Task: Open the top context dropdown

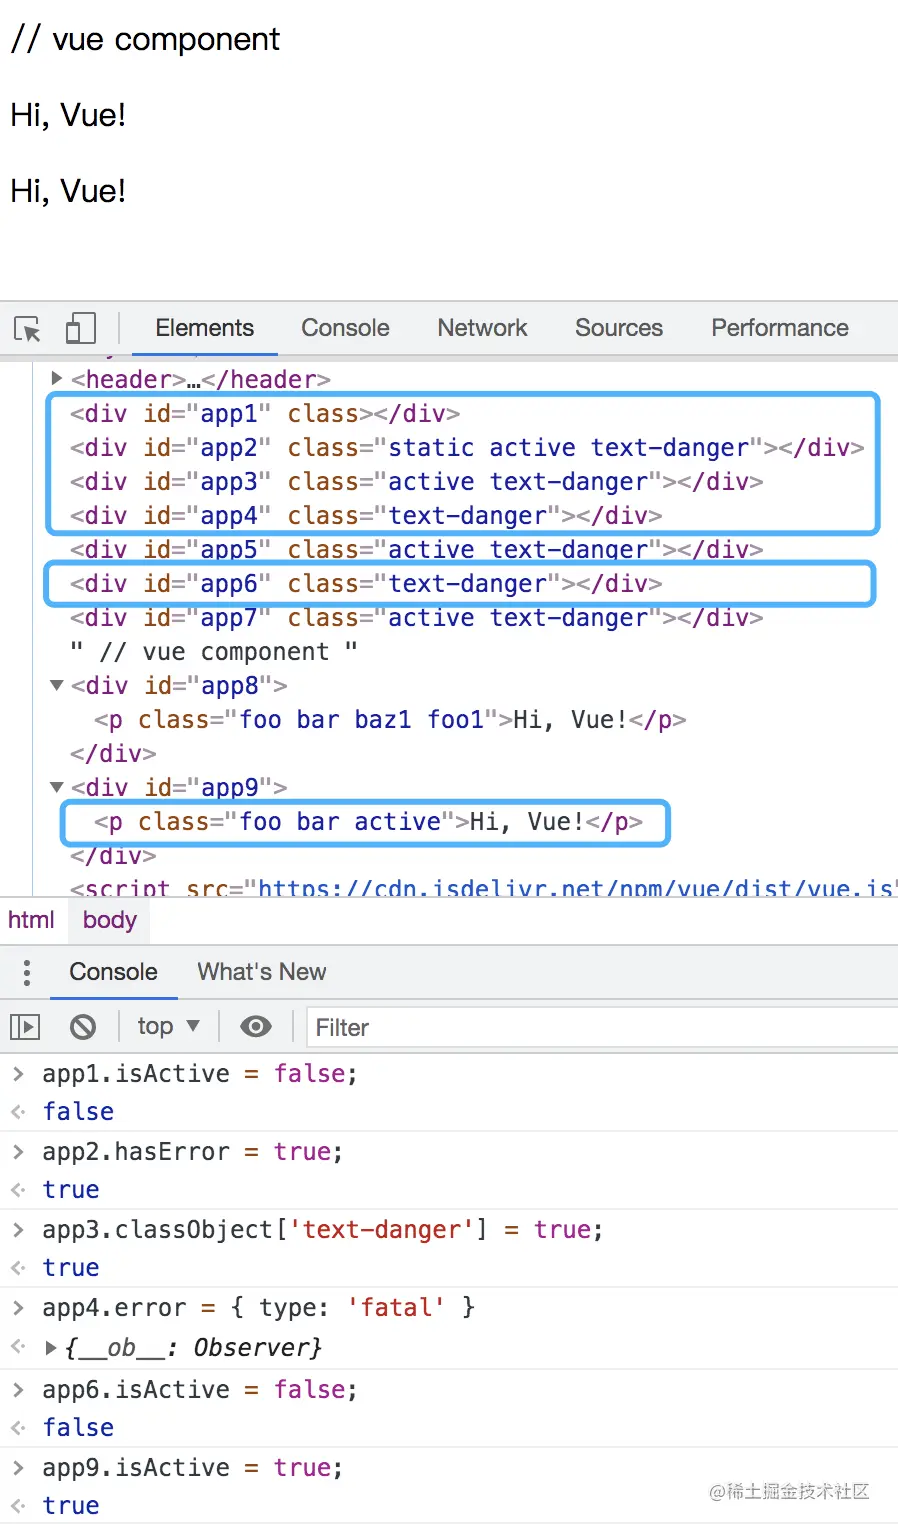Action: (168, 1026)
